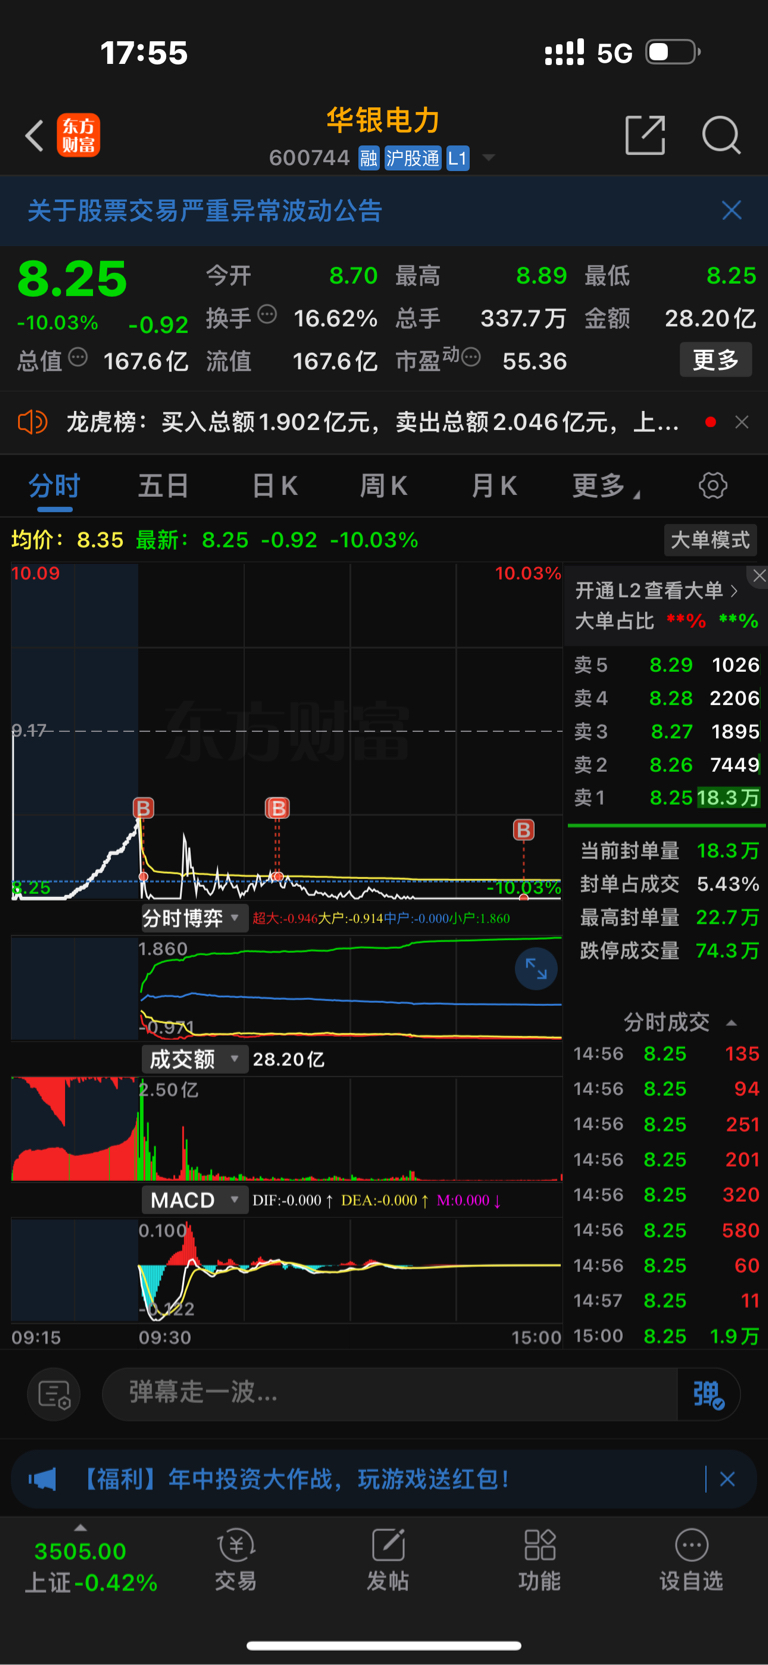The width and height of the screenshot is (768, 1665).
Task: Tap the L1 level badge
Action: click(458, 158)
